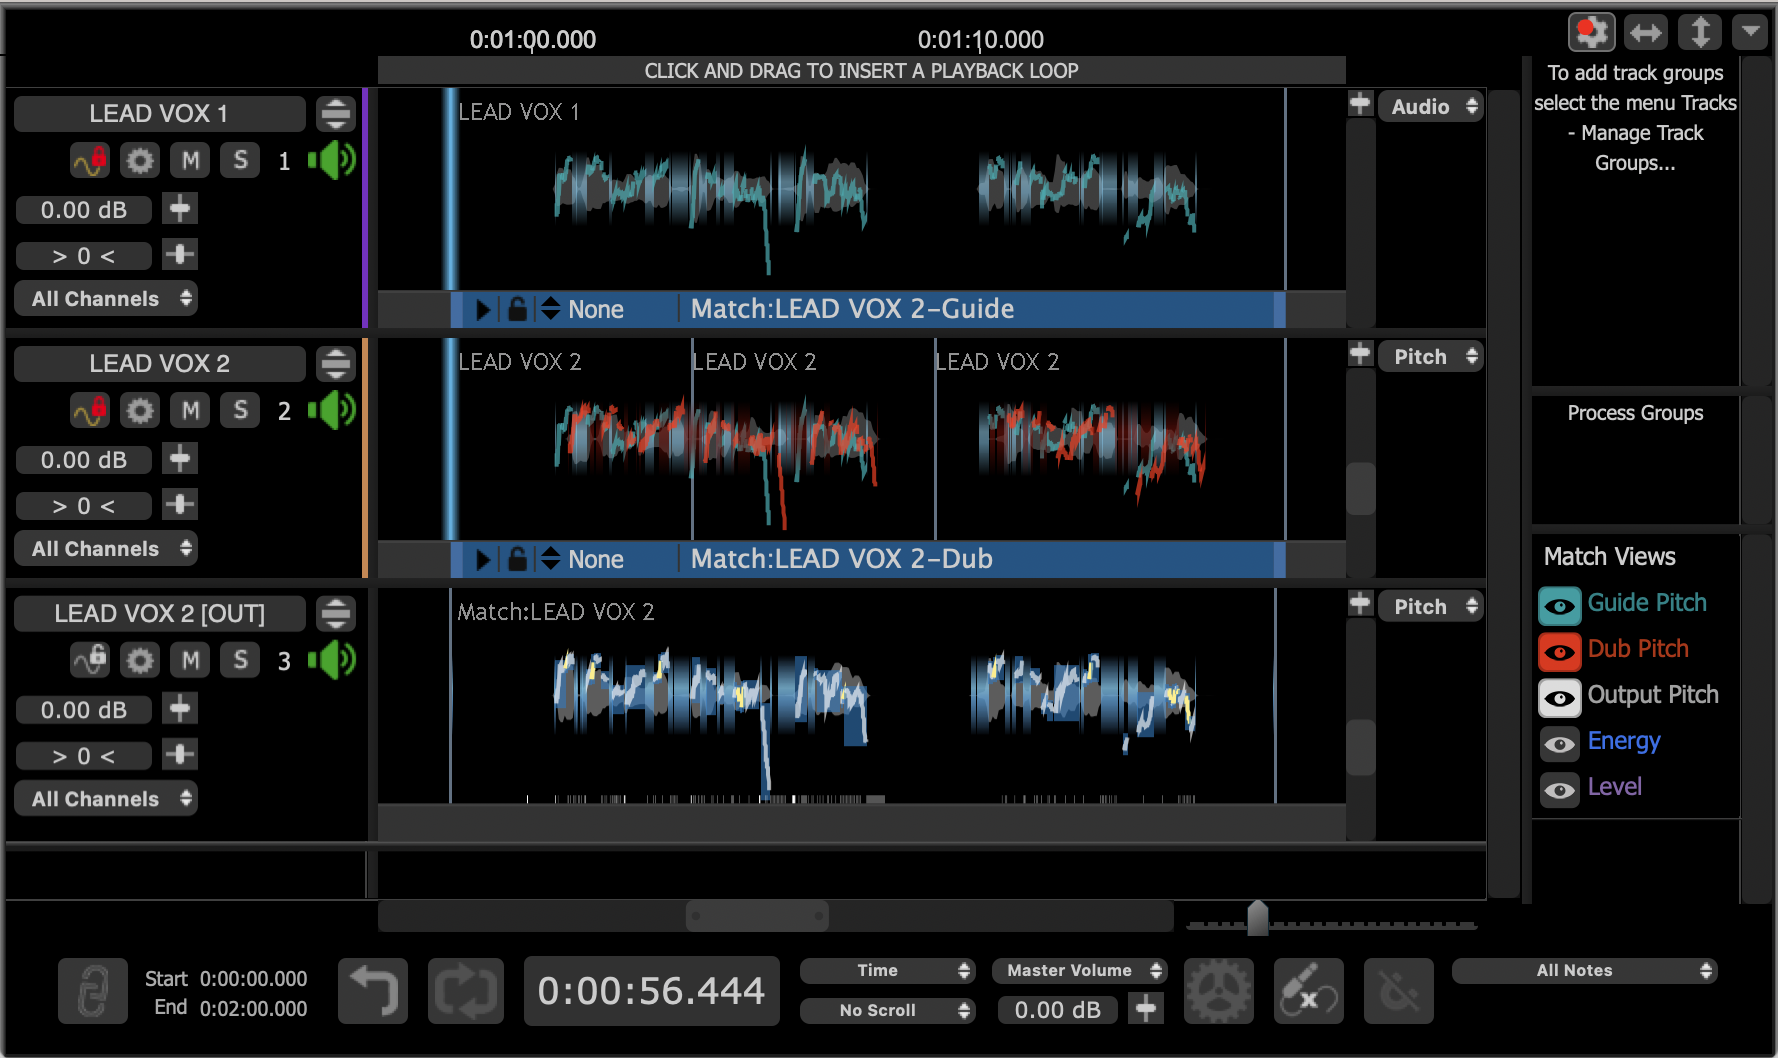Open the No Scroll mode dropdown
The height and width of the screenshot is (1058, 1778).
pyautogui.click(x=886, y=1010)
